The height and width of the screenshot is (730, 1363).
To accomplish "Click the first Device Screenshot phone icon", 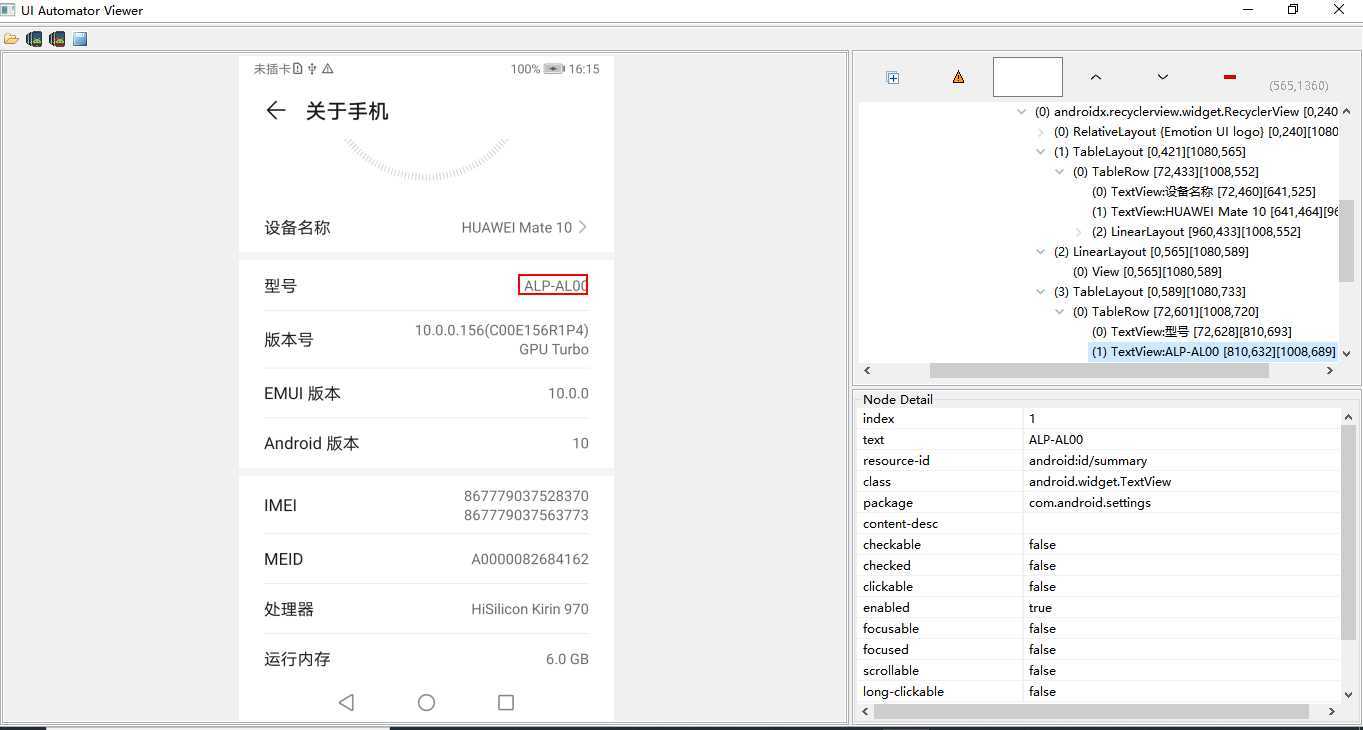I will pyautogui.click(x=34, y=39).
